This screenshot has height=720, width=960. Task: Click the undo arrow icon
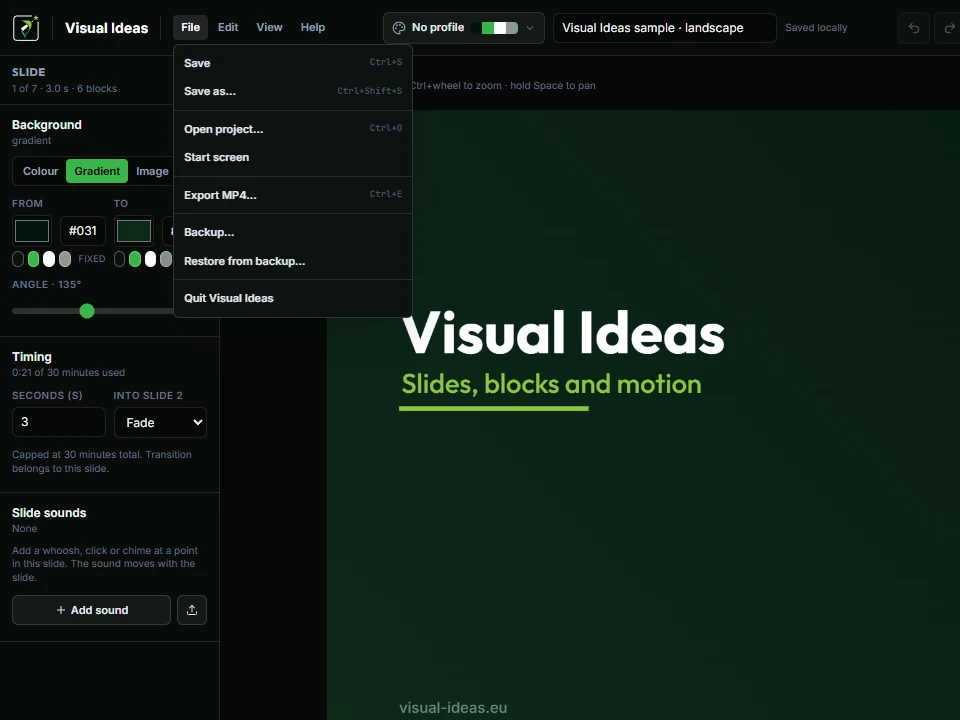[x=913, y=28]
